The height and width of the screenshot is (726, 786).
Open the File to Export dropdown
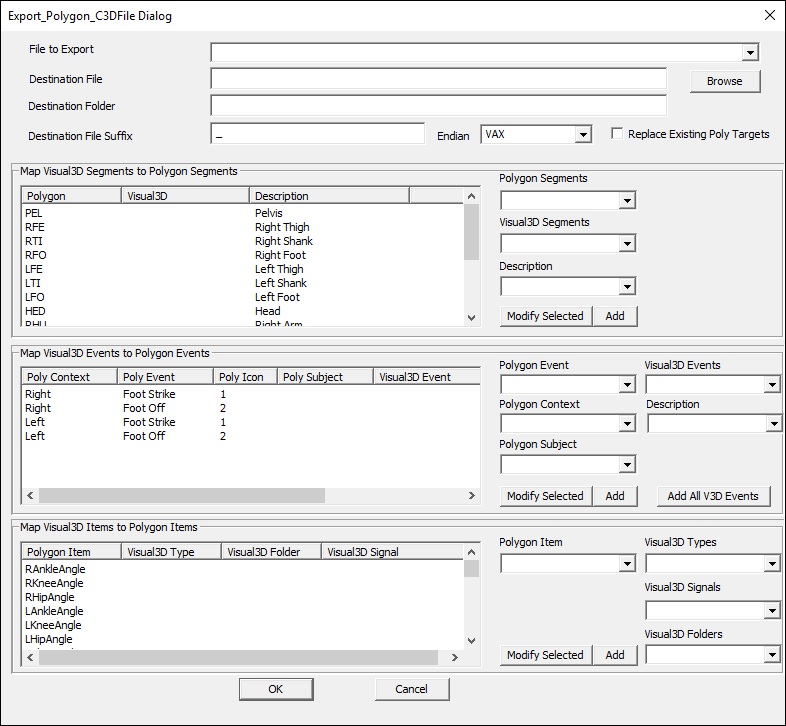click(x=750, y=52)
